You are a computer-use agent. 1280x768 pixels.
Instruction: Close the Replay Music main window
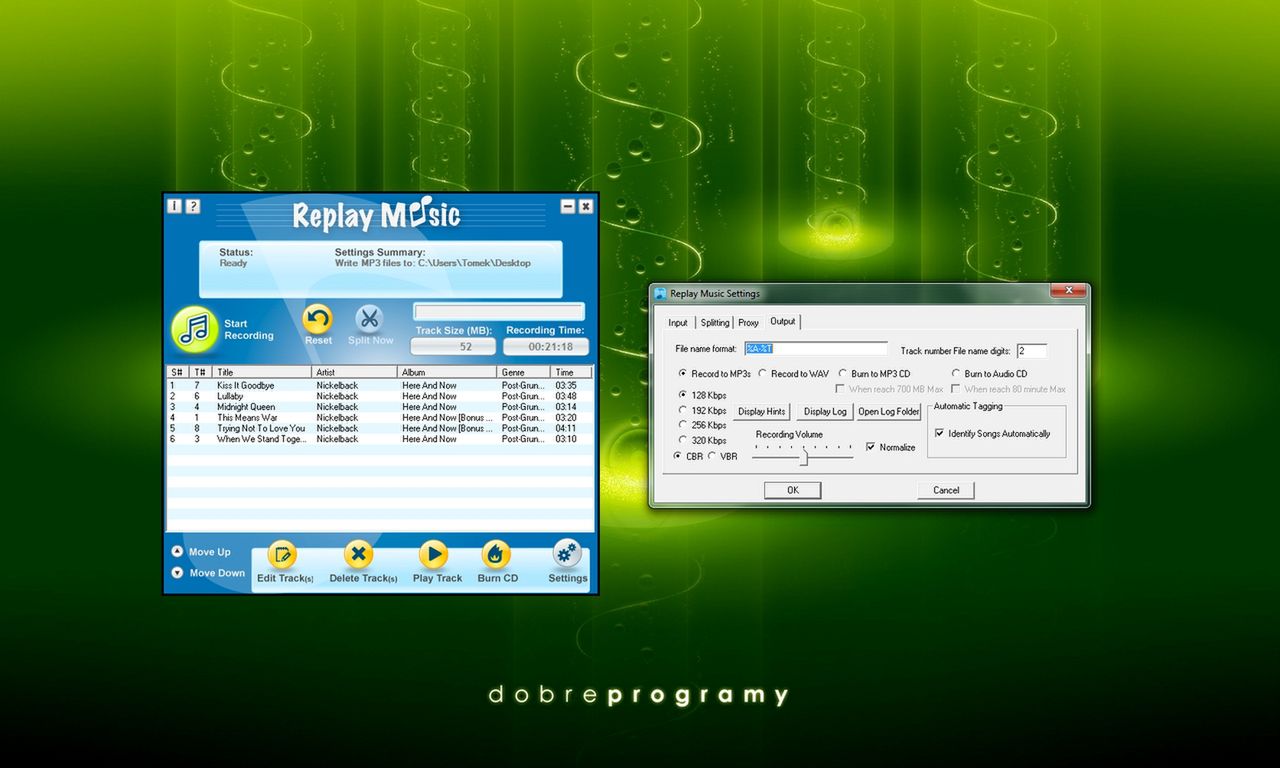[x=585, y=206]
